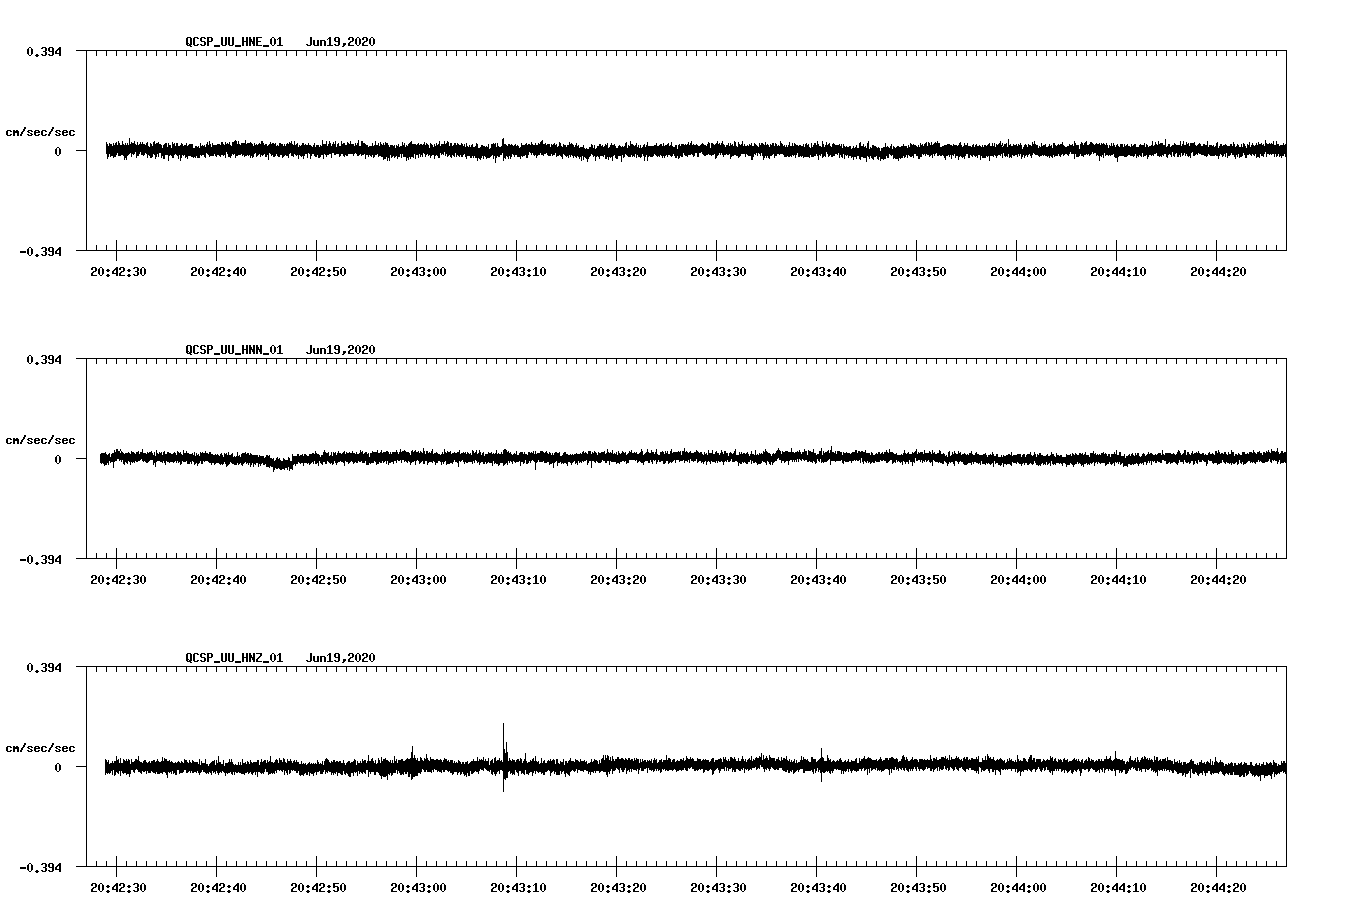Select the cm/sec/sec units label on HNE plot

pos(40,132)
